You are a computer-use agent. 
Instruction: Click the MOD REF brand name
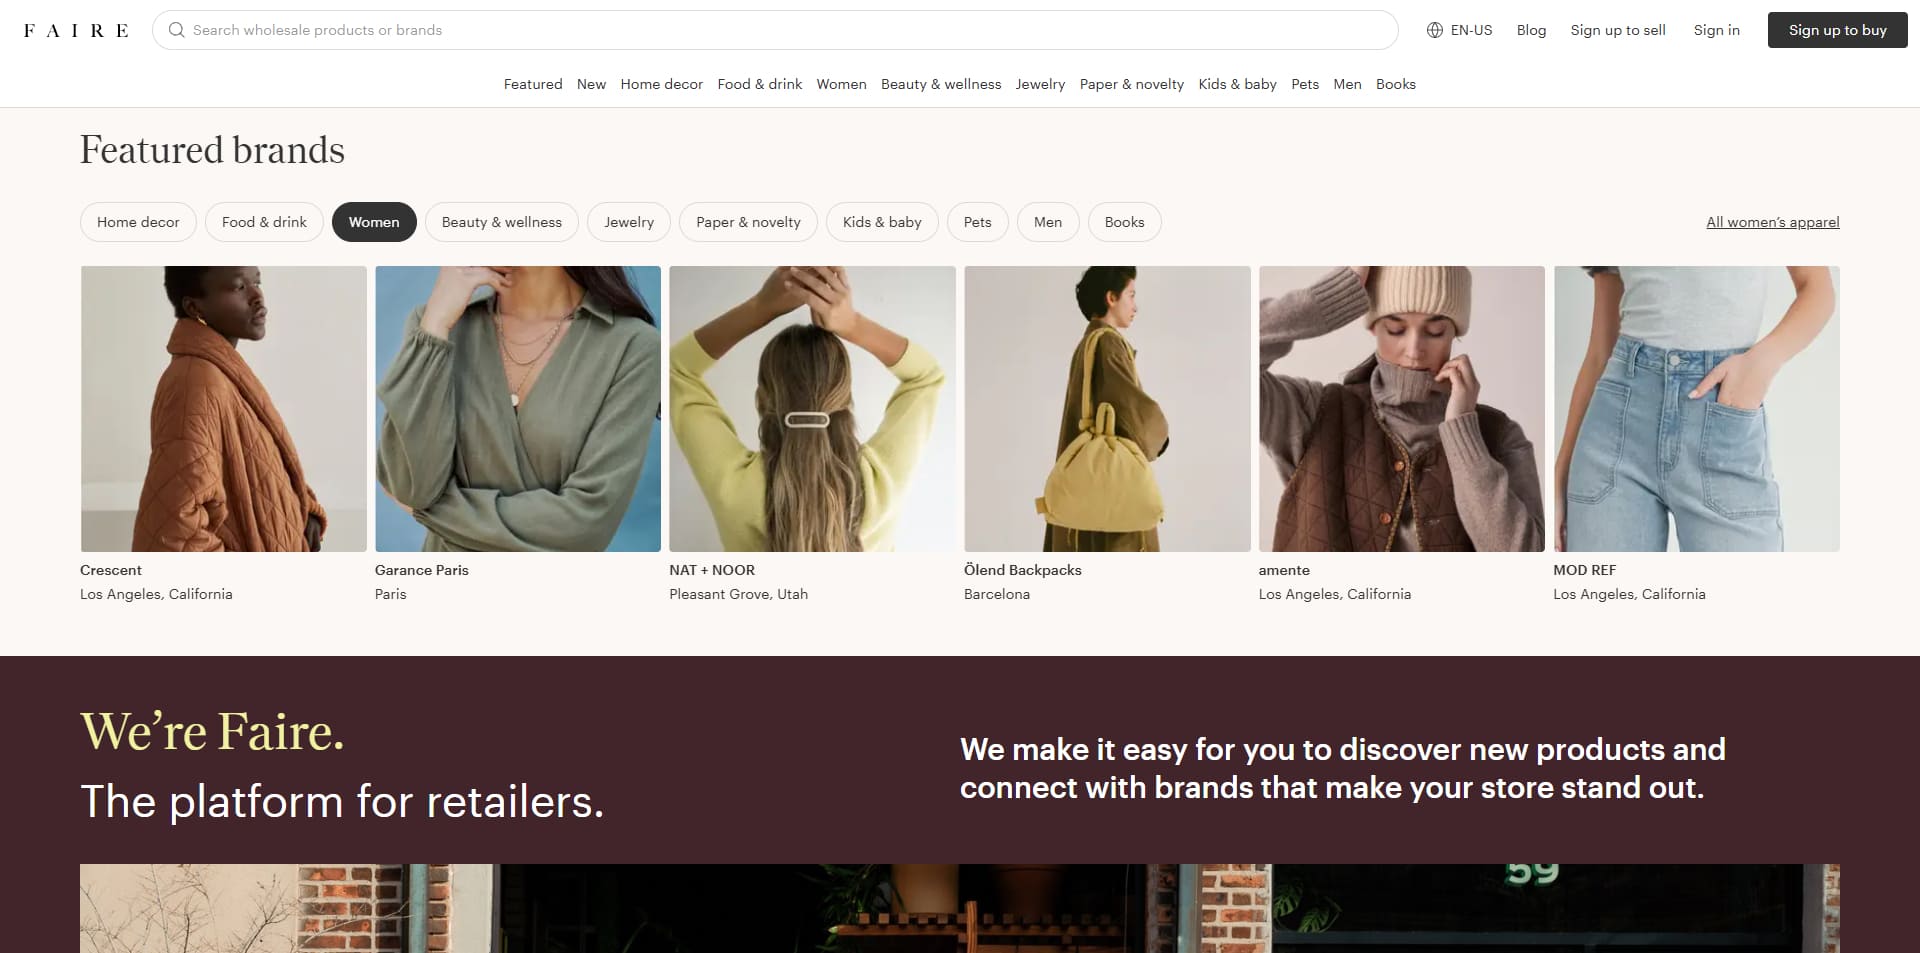[x=1584, y=570]
